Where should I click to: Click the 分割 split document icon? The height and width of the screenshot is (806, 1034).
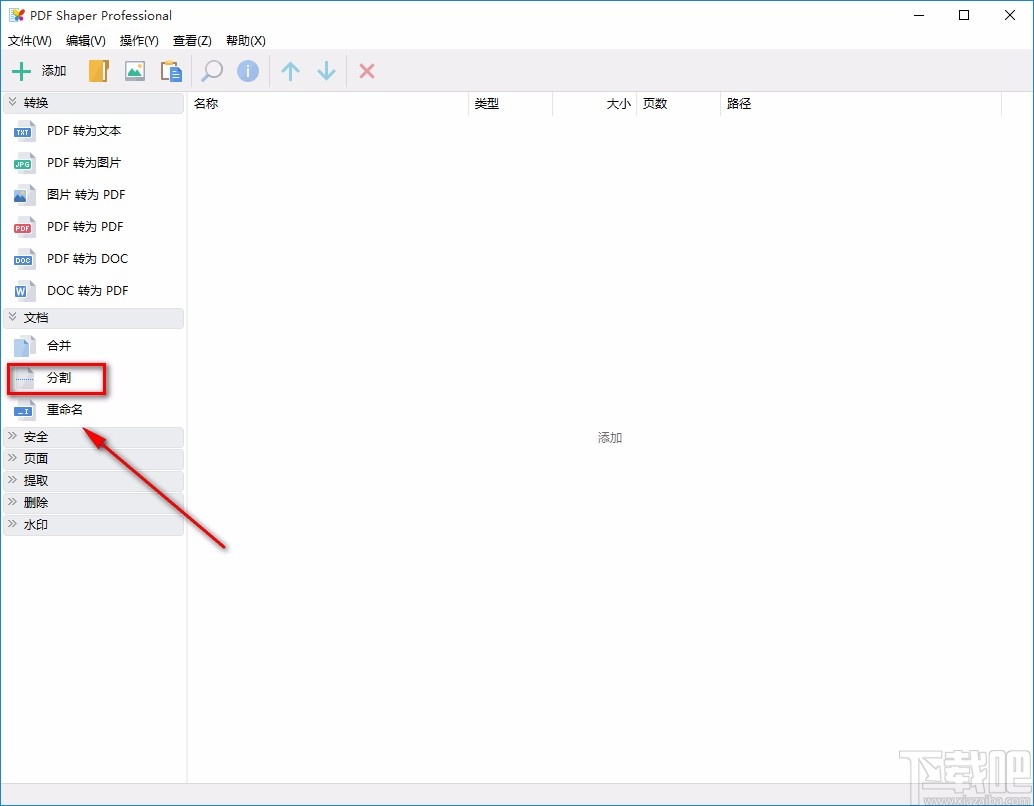pos(24,378)
